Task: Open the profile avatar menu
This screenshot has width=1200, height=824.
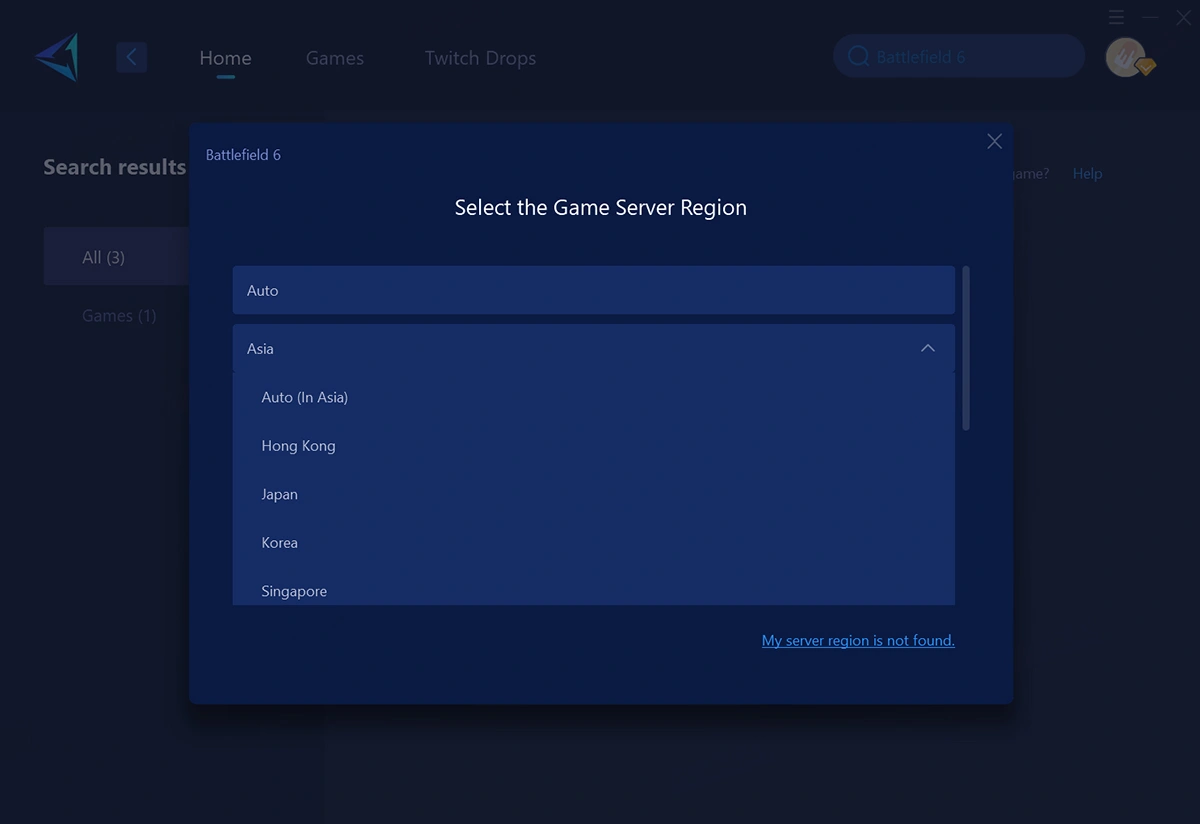Action: coord(1128,57)
